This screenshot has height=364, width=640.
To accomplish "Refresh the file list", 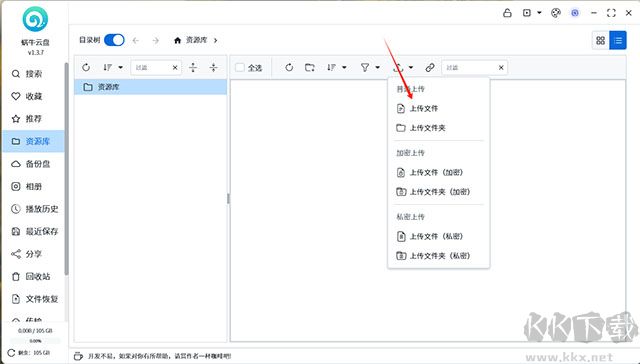I will tap(289, 67).
